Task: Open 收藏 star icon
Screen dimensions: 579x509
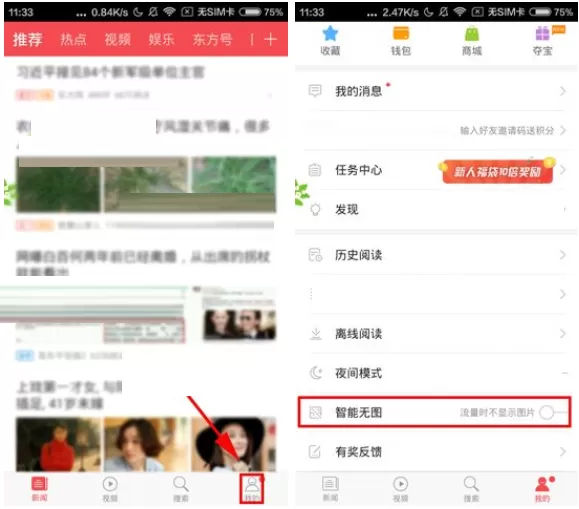Action: tap(330, 34)
